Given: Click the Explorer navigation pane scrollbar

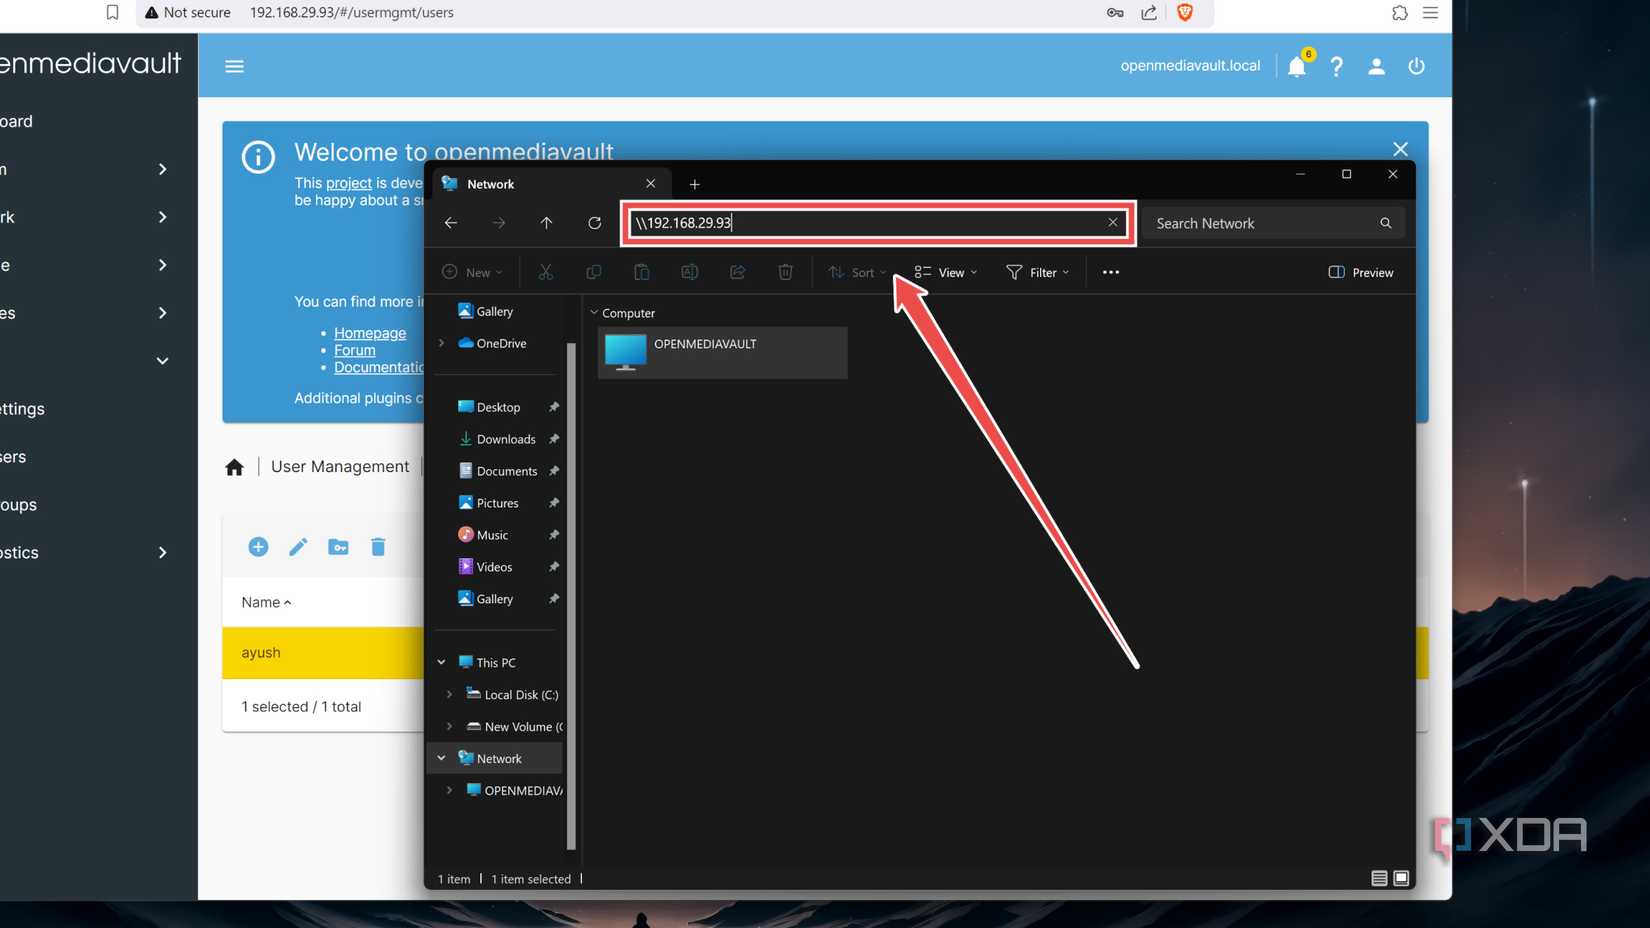Looking at the screenshot, I should (571, 597).
